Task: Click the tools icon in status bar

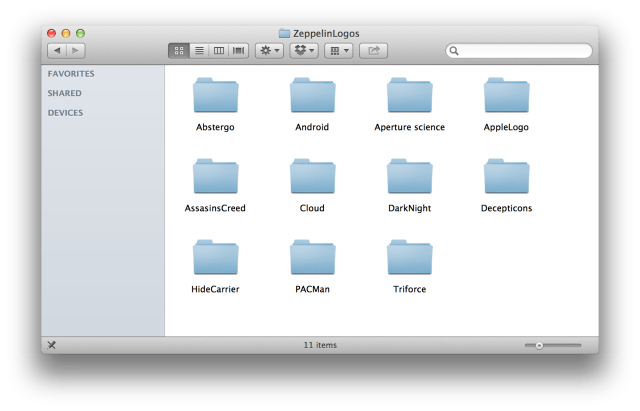Action: pyautogui.click(x=51, y=345)
